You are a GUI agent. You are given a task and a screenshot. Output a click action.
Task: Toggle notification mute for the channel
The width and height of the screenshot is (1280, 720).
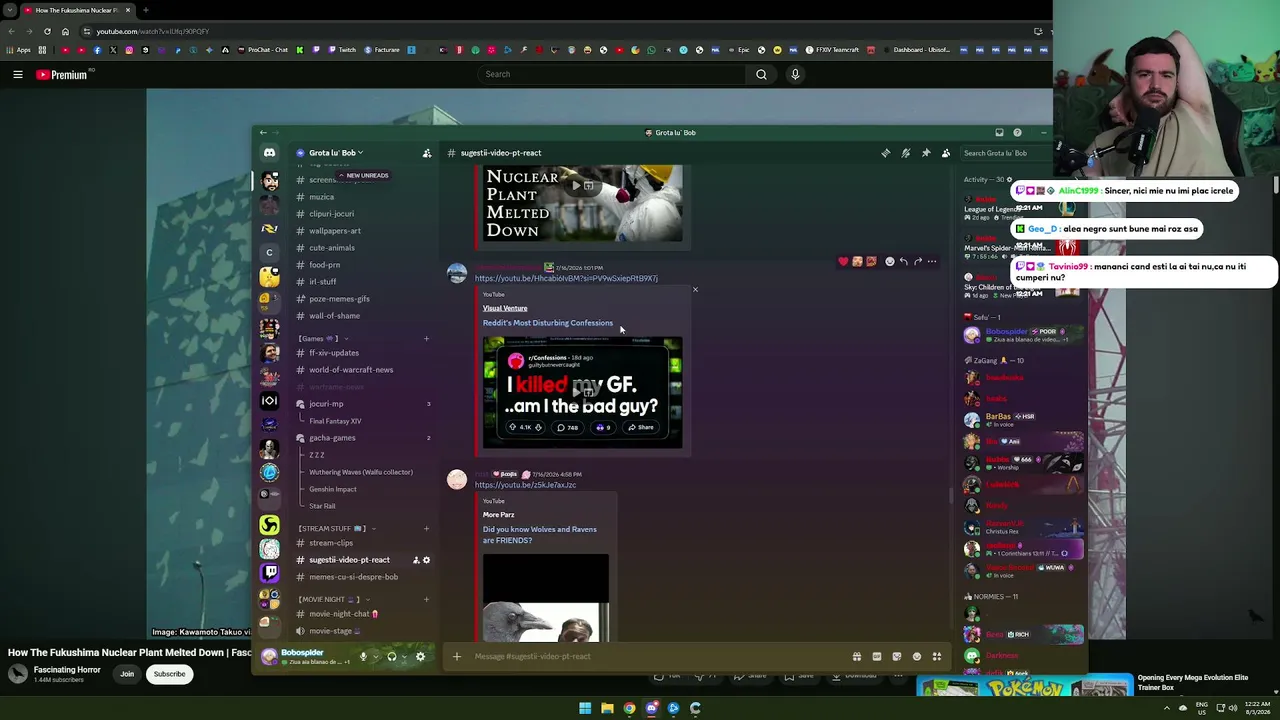(905, 153)
